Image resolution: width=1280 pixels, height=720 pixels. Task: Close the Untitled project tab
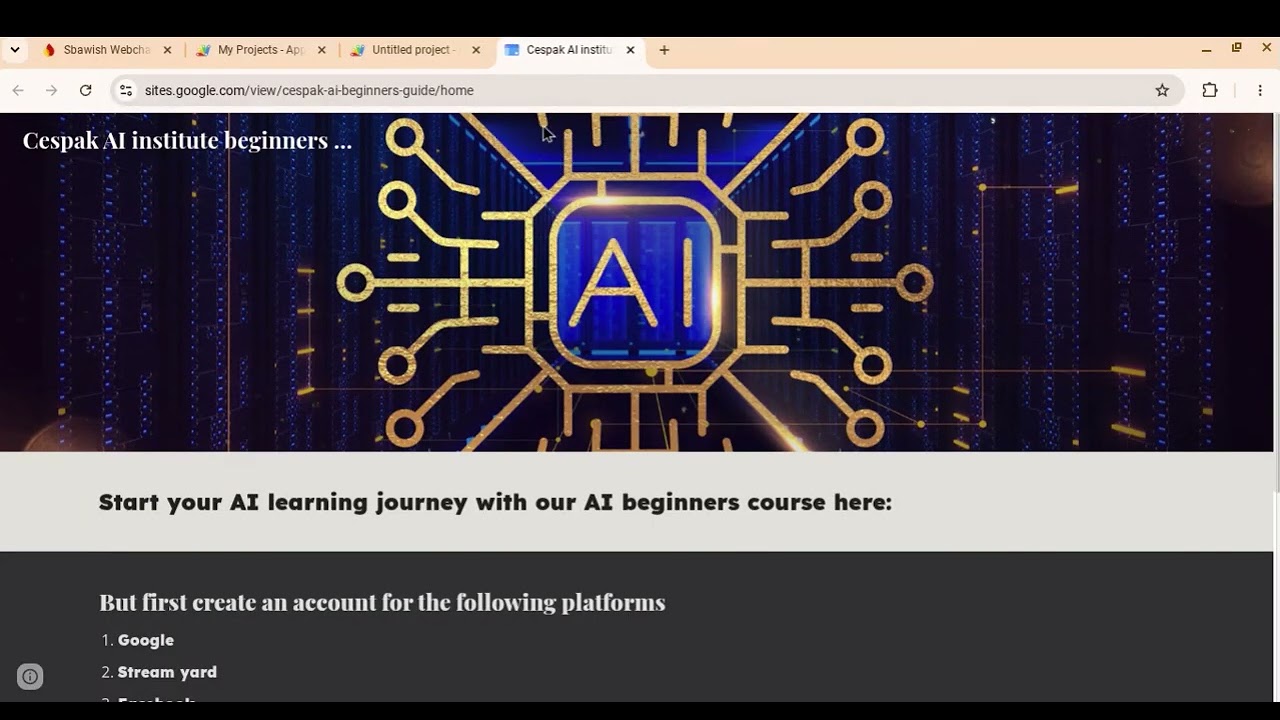(476, 50)
